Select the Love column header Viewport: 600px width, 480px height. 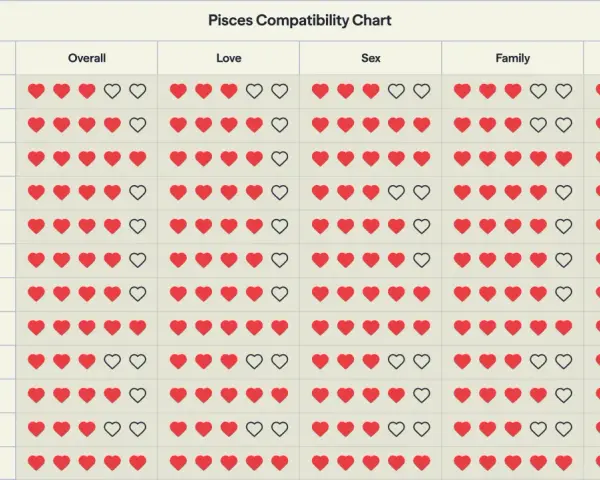click(229, 58)
